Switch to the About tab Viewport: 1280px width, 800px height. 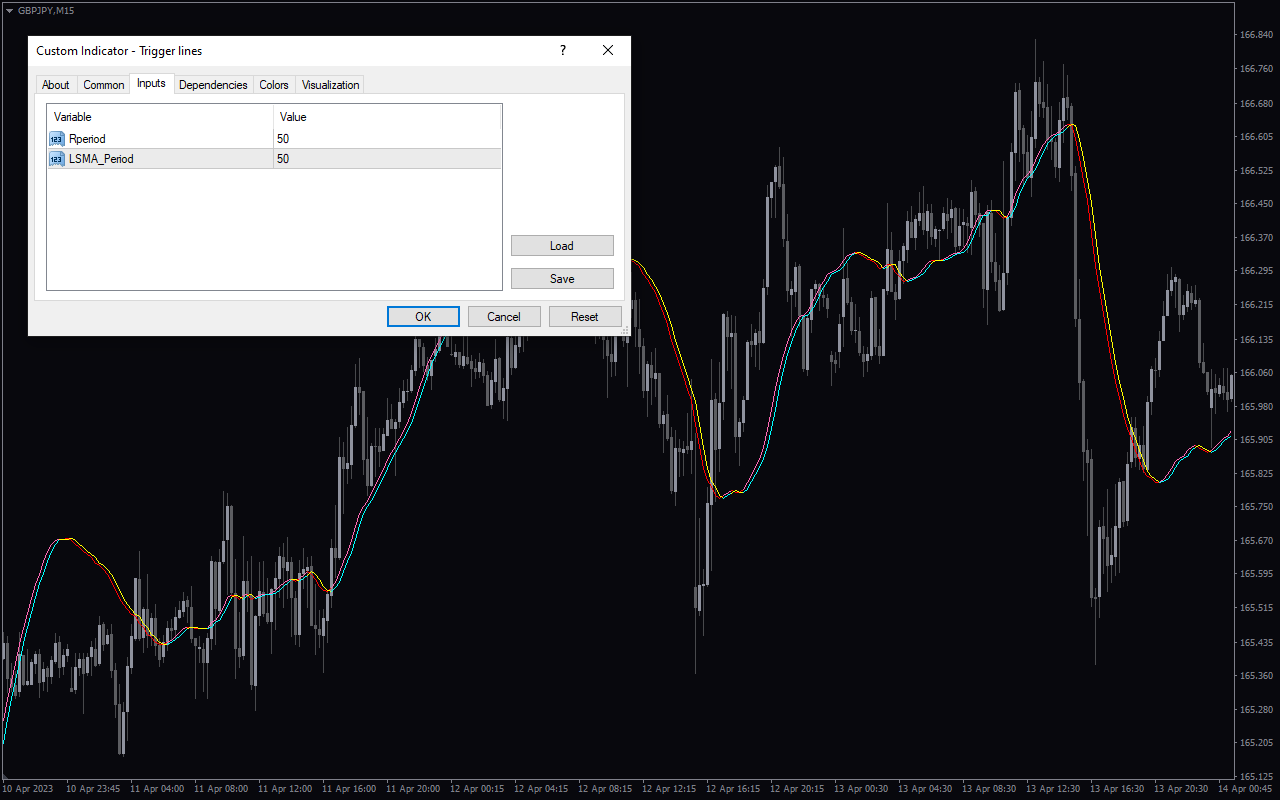56,85
